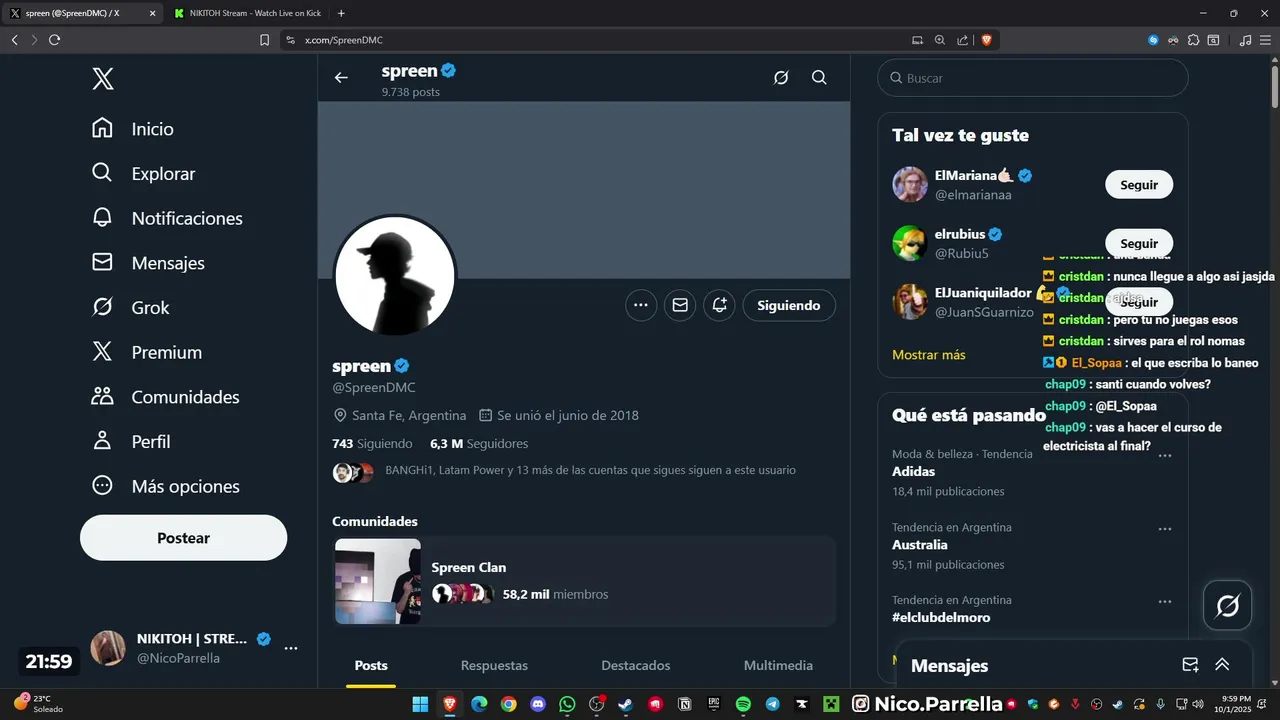Open the browser extensions puzzle icon
Image resolution: width=1280 pixels, height=720 pixels.
(1194, 40)
